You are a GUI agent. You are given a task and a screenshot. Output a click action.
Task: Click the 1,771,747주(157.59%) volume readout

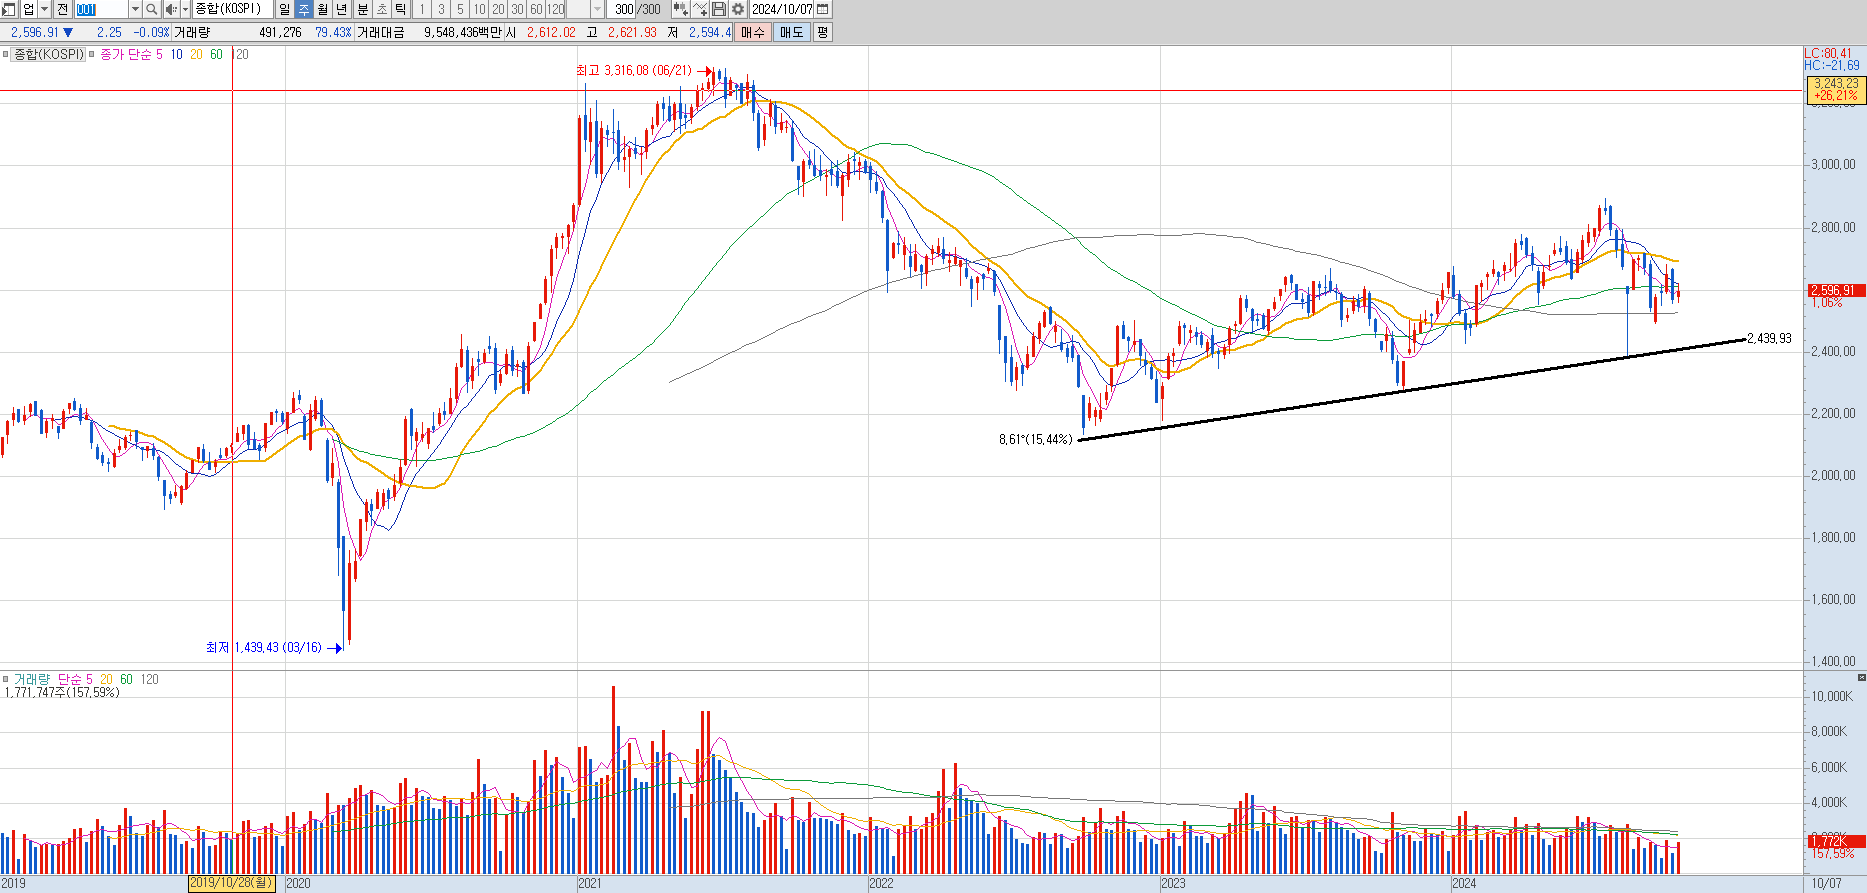62,692
